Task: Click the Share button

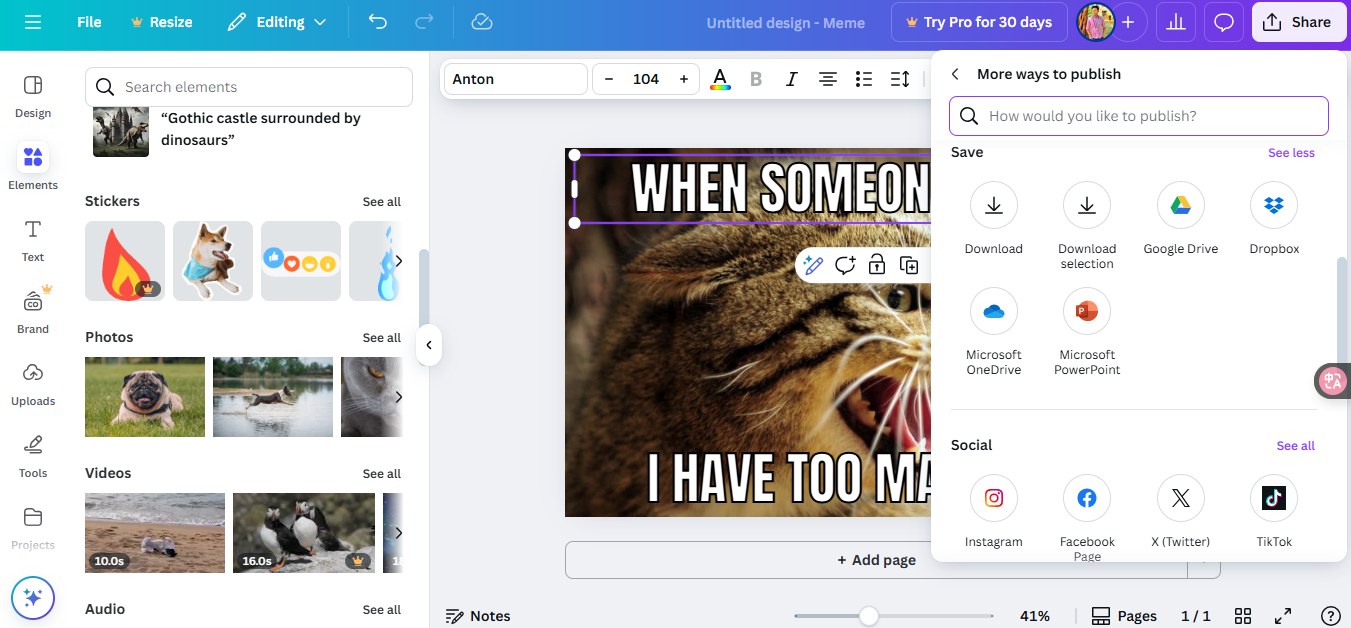Action: pos(1298,21)
